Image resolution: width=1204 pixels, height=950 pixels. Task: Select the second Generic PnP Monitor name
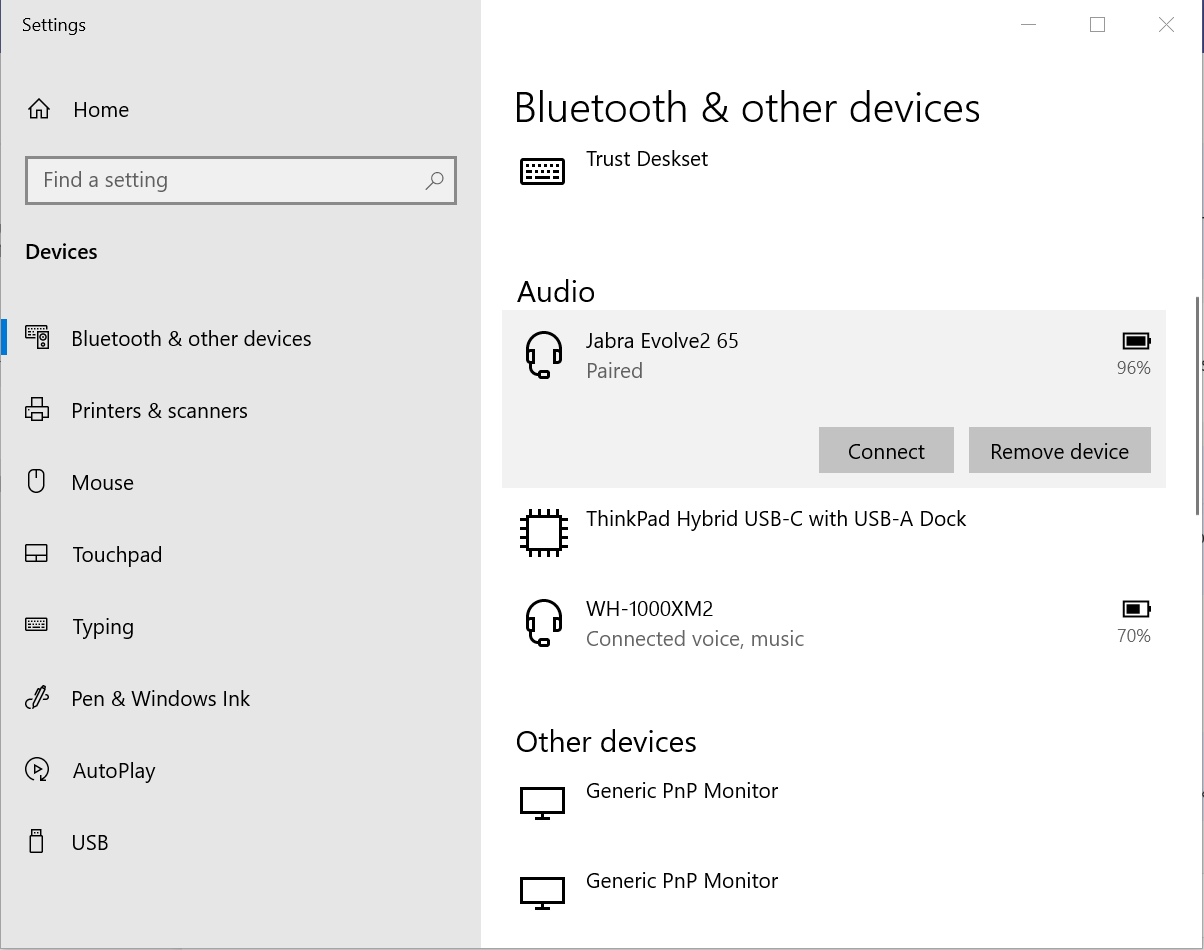pyautogui.click(x=682, y=881)
